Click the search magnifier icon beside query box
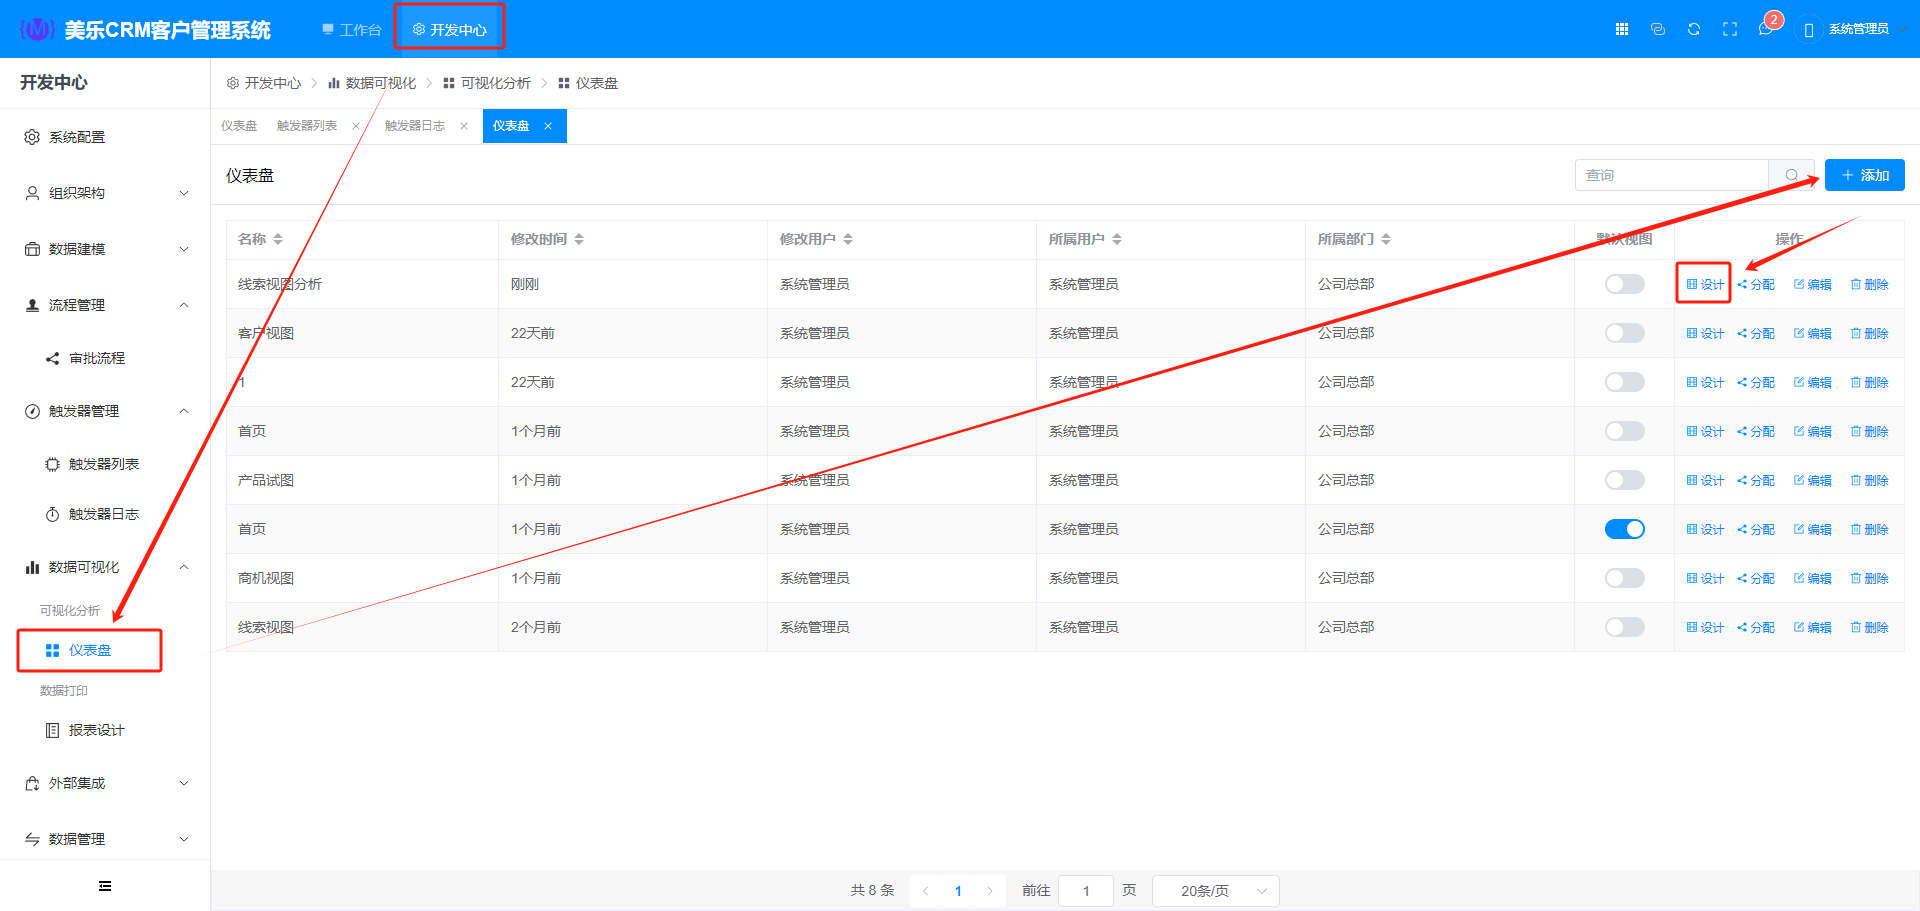The height and width of the screenshot is (911, 1920). click(1791, 175)
